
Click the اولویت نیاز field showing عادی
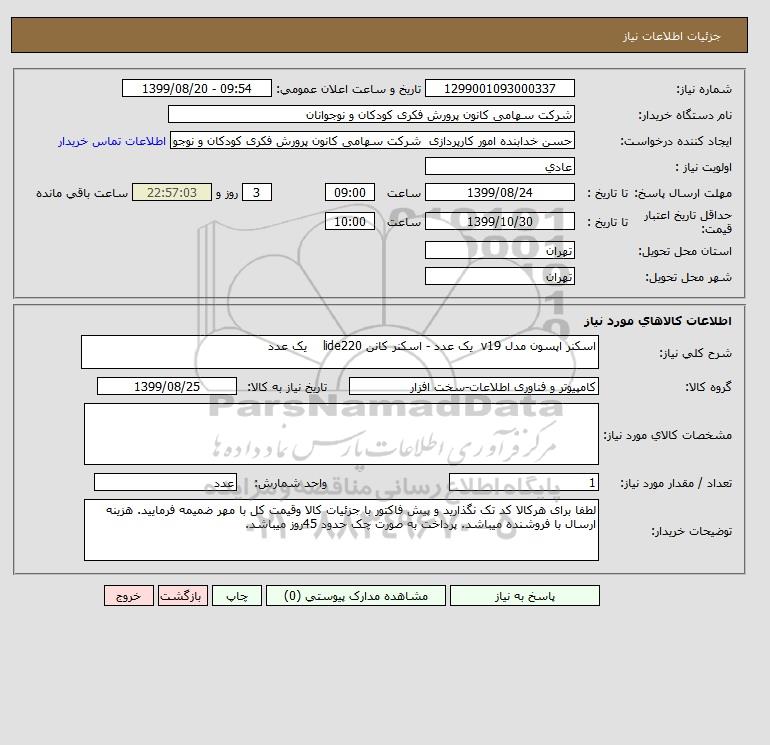[x=499, y=166]
